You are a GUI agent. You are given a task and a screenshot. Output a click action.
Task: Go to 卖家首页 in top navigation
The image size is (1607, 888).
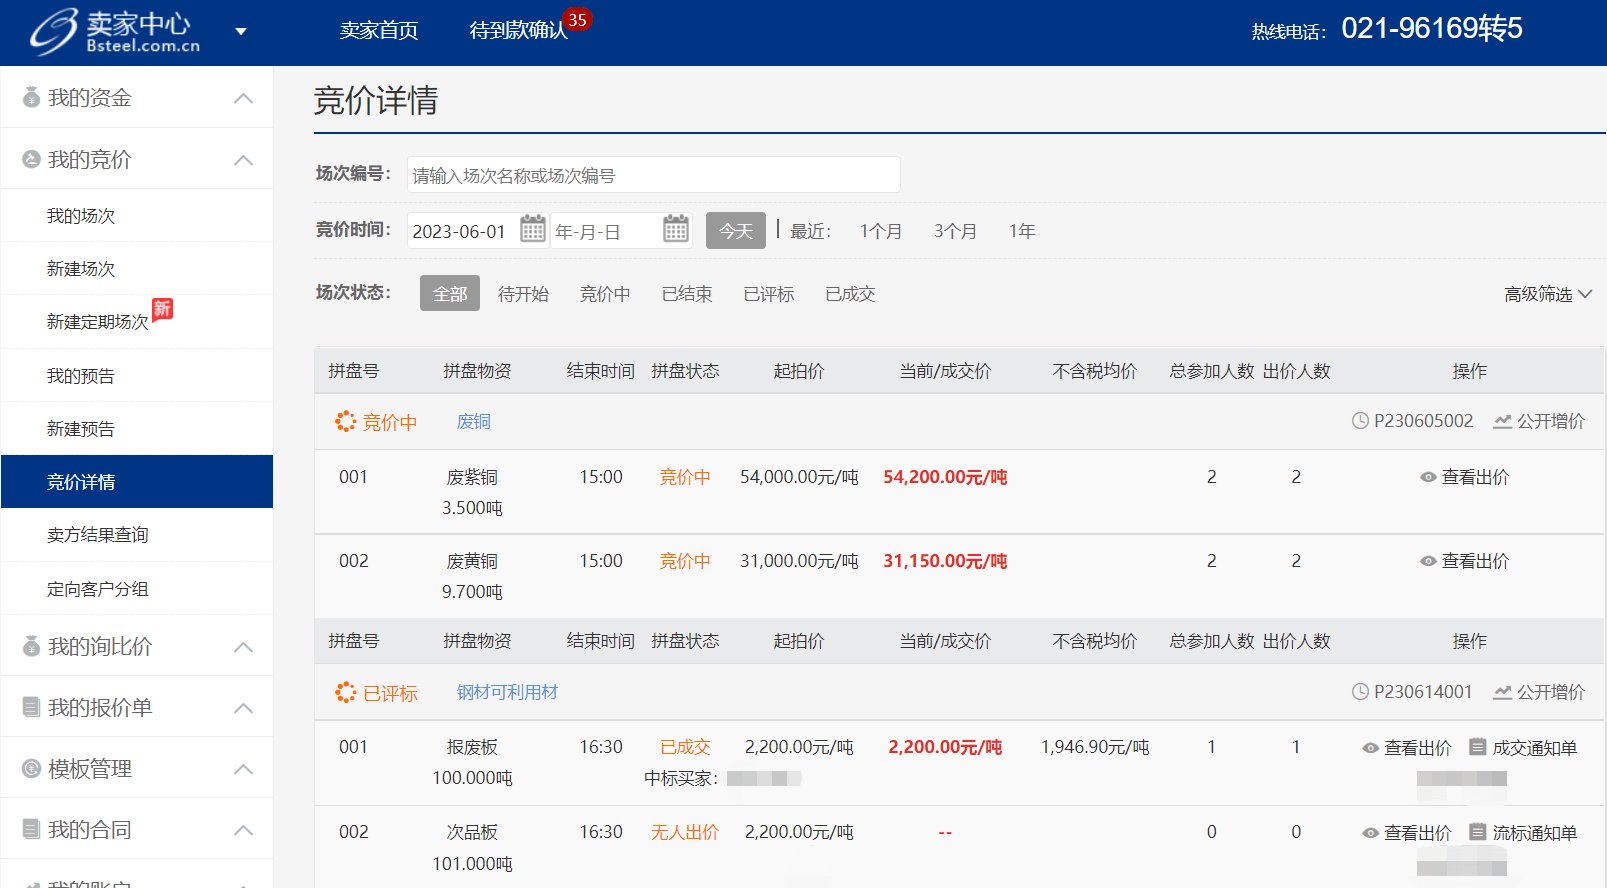pos(379,31)
